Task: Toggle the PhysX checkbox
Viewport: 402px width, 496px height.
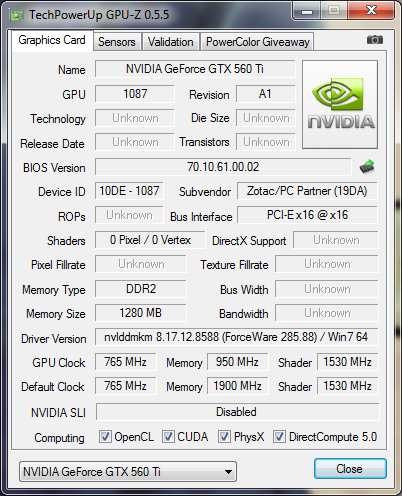Action: [224, 436]
